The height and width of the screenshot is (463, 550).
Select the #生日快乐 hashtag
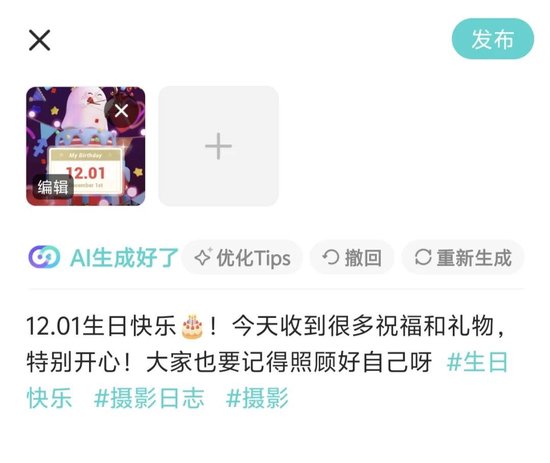[477, 362]
